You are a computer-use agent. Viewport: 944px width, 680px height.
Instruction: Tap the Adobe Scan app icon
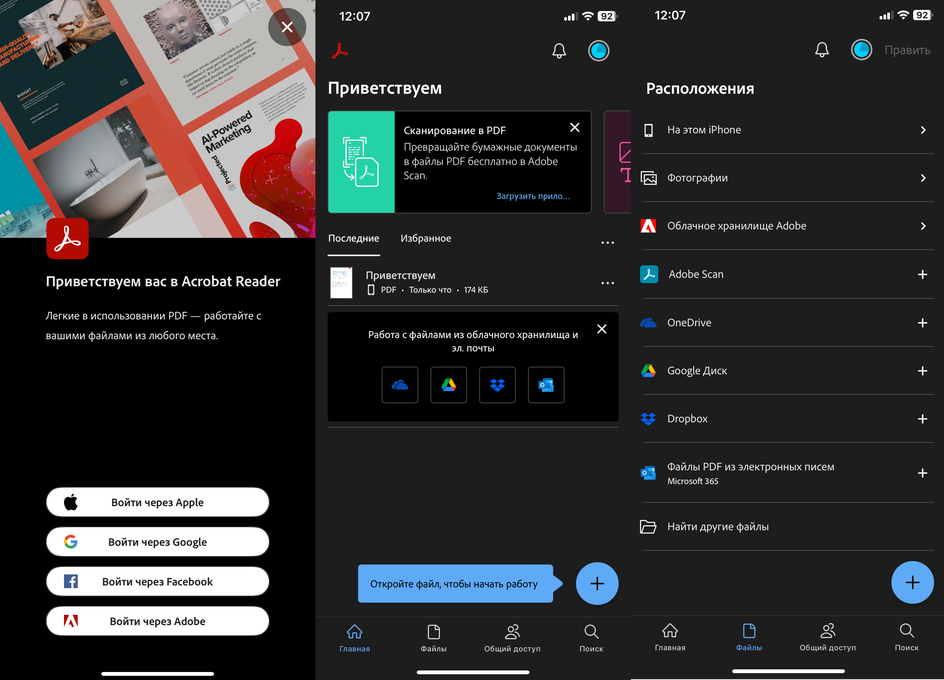(x=649, y=274)
